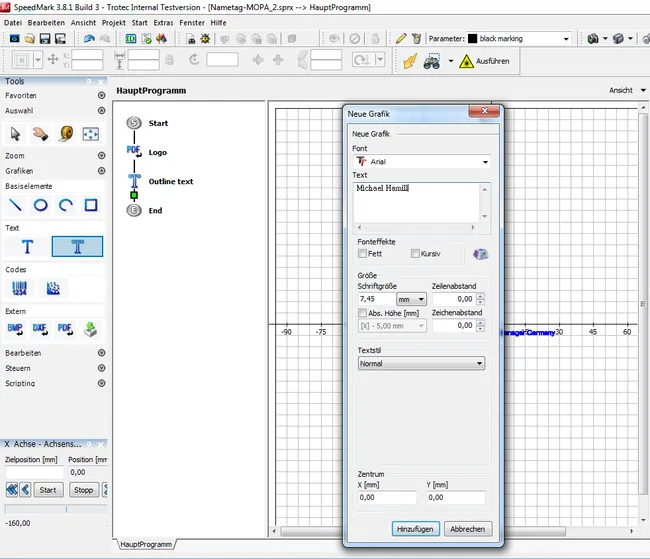Pick the barcode tool under Codes

click(20, 288)
